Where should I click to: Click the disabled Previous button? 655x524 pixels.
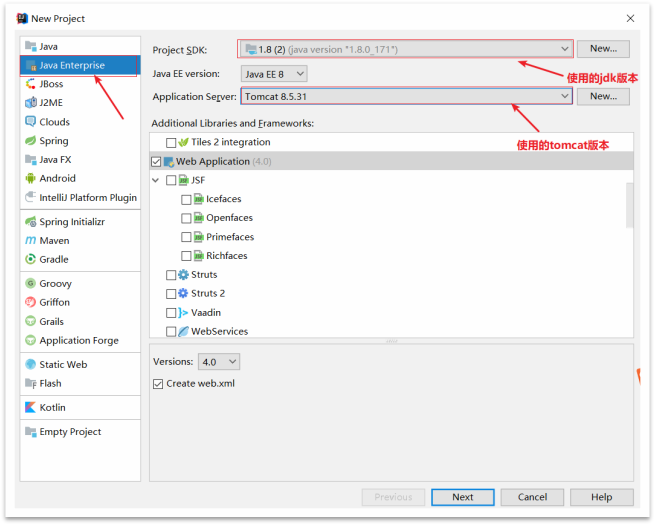[x=393, y=497]
